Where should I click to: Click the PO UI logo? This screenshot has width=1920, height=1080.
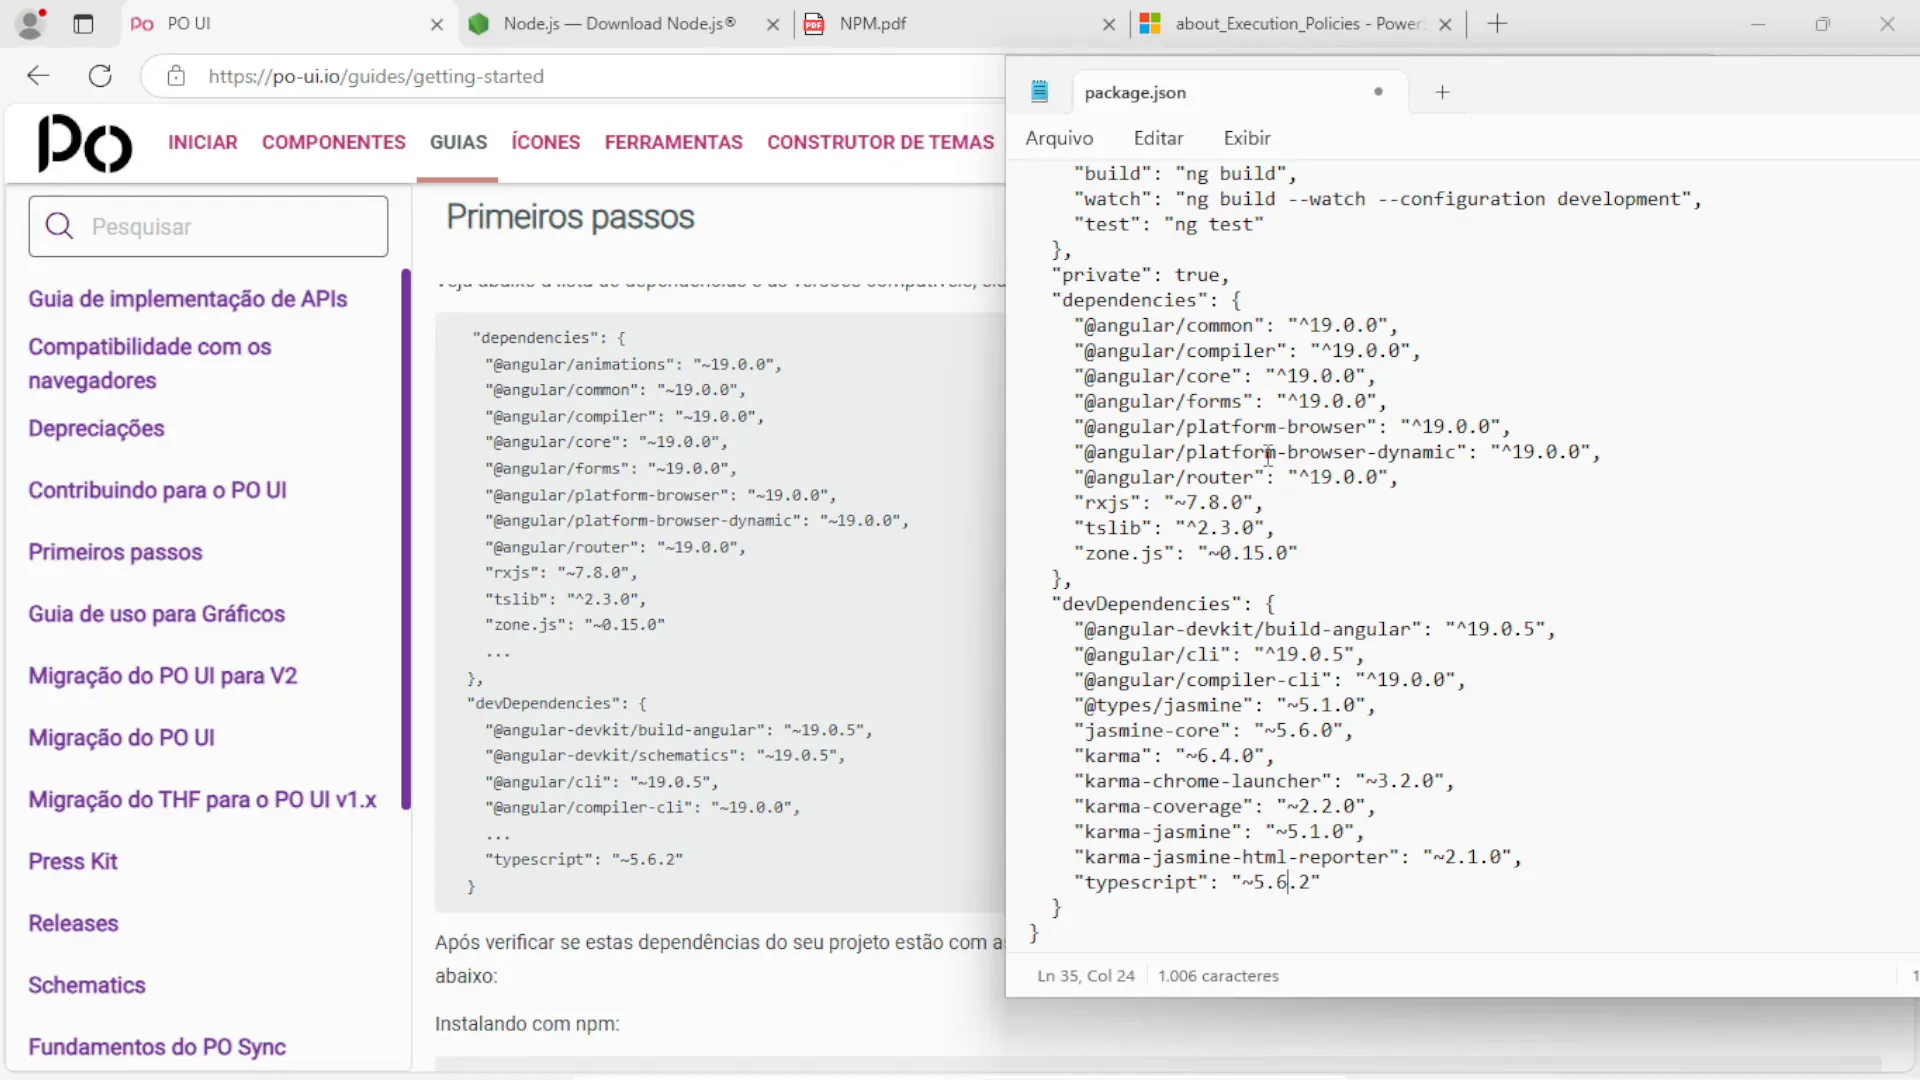tap(85, 143)
